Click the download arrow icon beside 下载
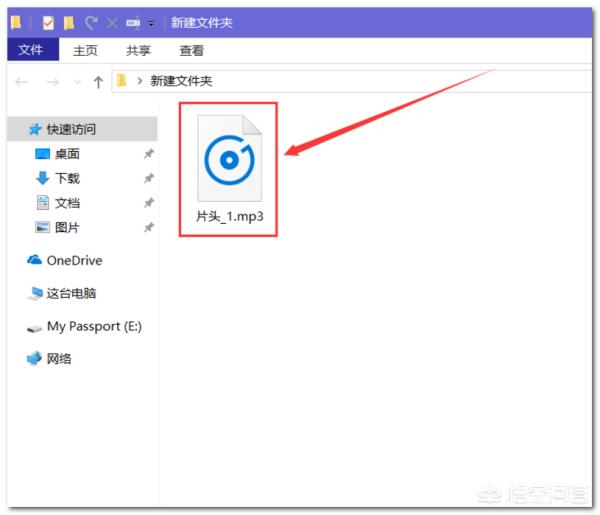 pyautogui.click(x=42, y=178)
